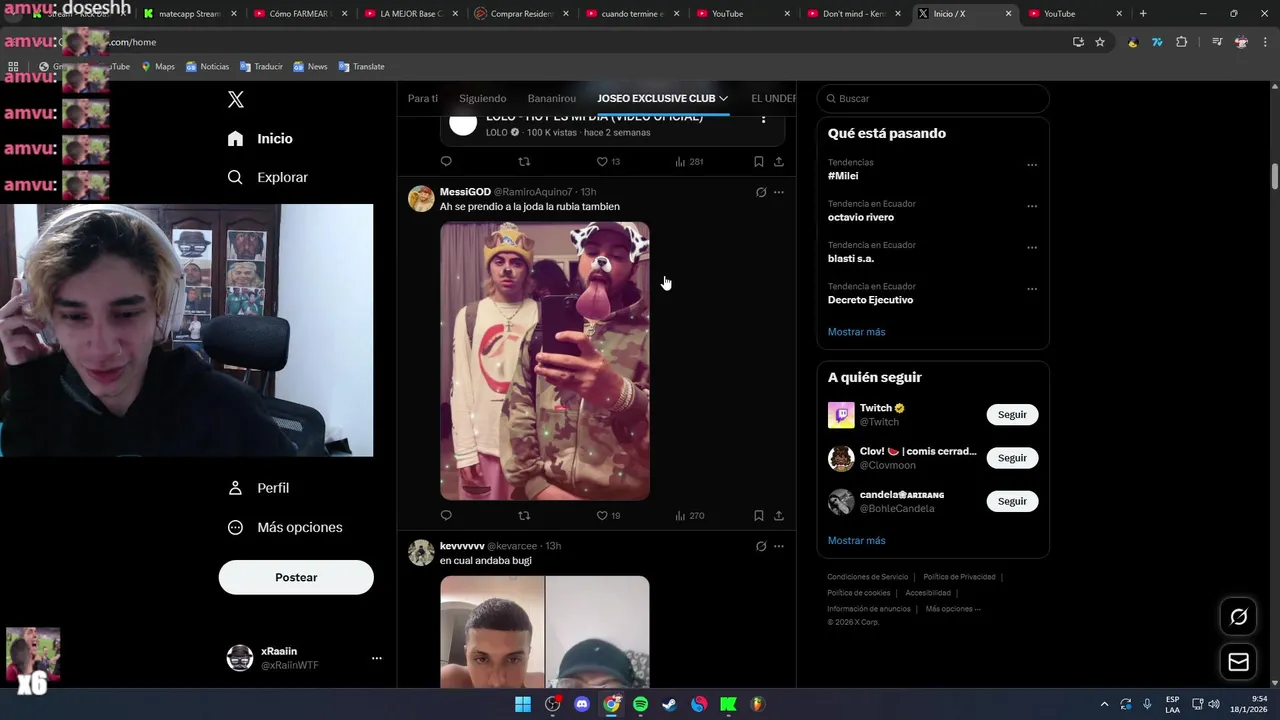Open octavio rivero trend options dots
Viewport: 1280px width, 720px height.
click(1032, 207)
